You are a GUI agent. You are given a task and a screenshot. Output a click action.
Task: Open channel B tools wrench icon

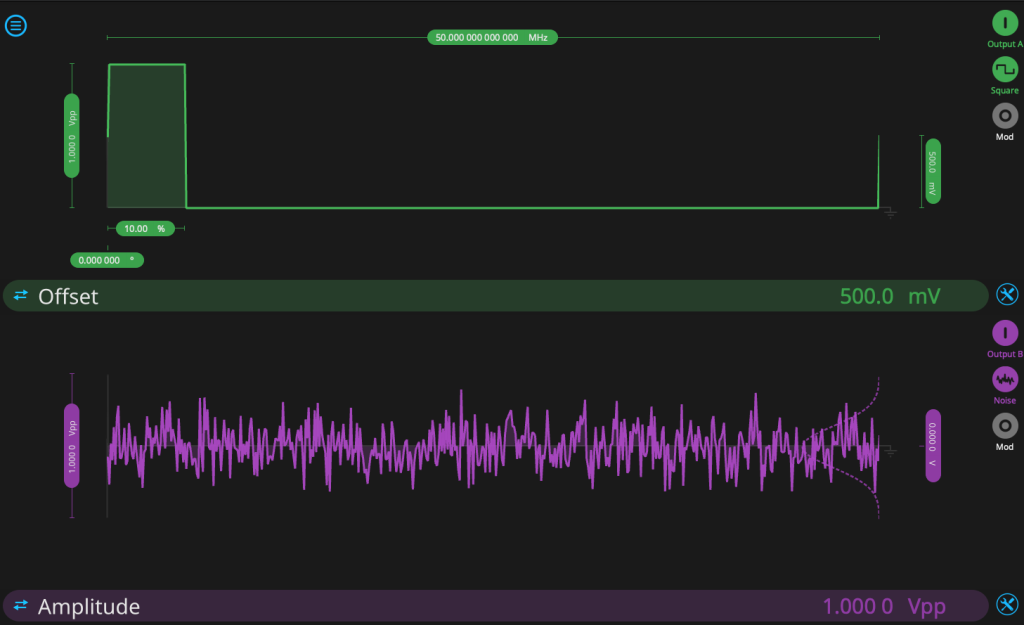(x=1007, y=605)
